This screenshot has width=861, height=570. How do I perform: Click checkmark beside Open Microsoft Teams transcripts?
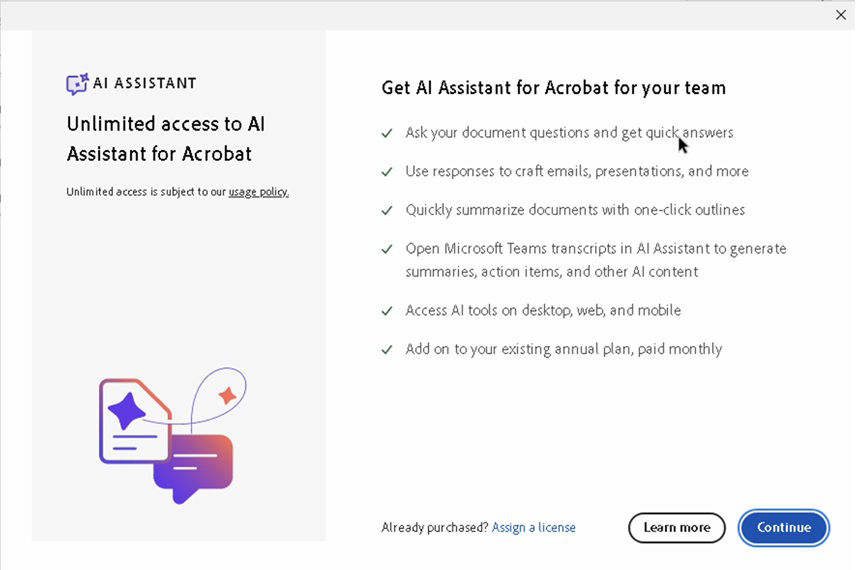point(387,249)
